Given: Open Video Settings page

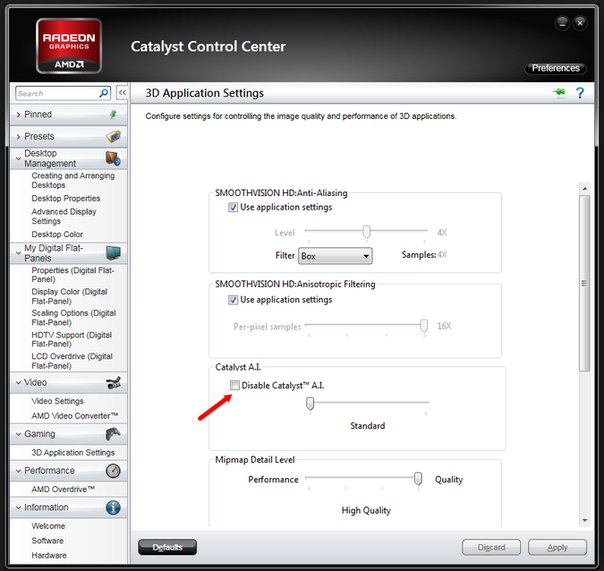Looking at the screenshot, I should 57,401.
